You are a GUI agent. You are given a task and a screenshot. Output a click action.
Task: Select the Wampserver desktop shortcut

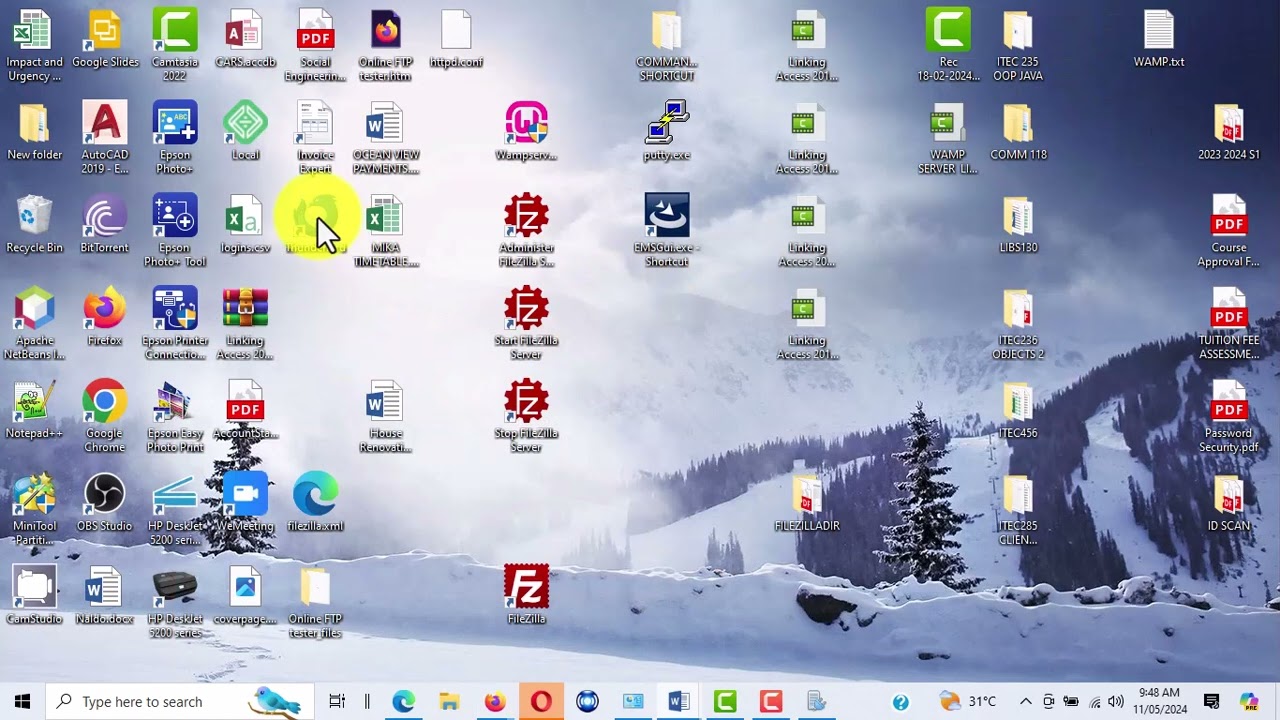tap(526, 132)
